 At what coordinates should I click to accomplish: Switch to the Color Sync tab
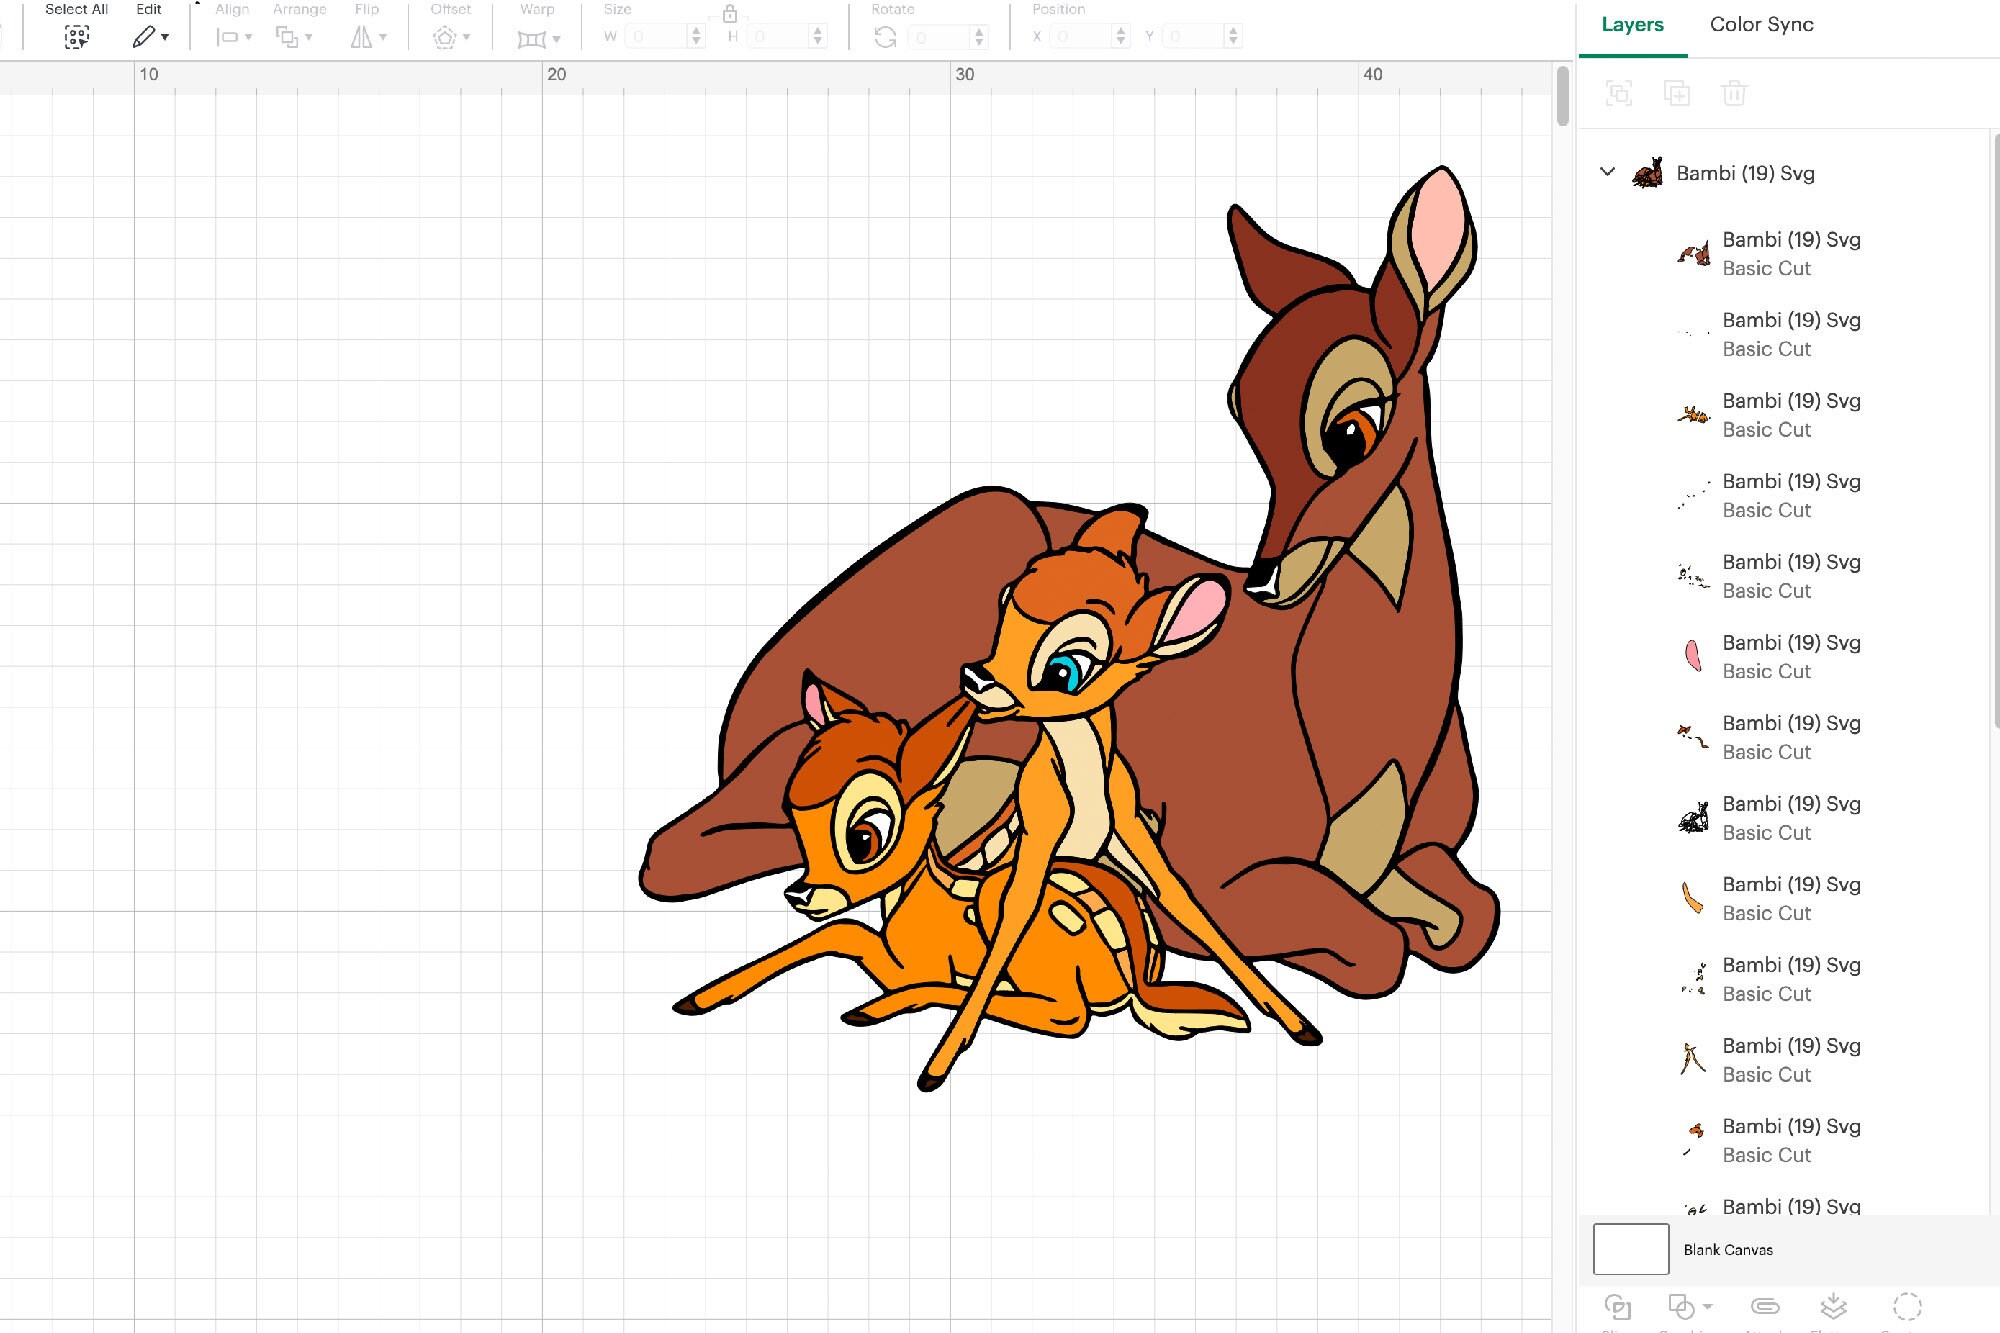tap(1761, 24)
